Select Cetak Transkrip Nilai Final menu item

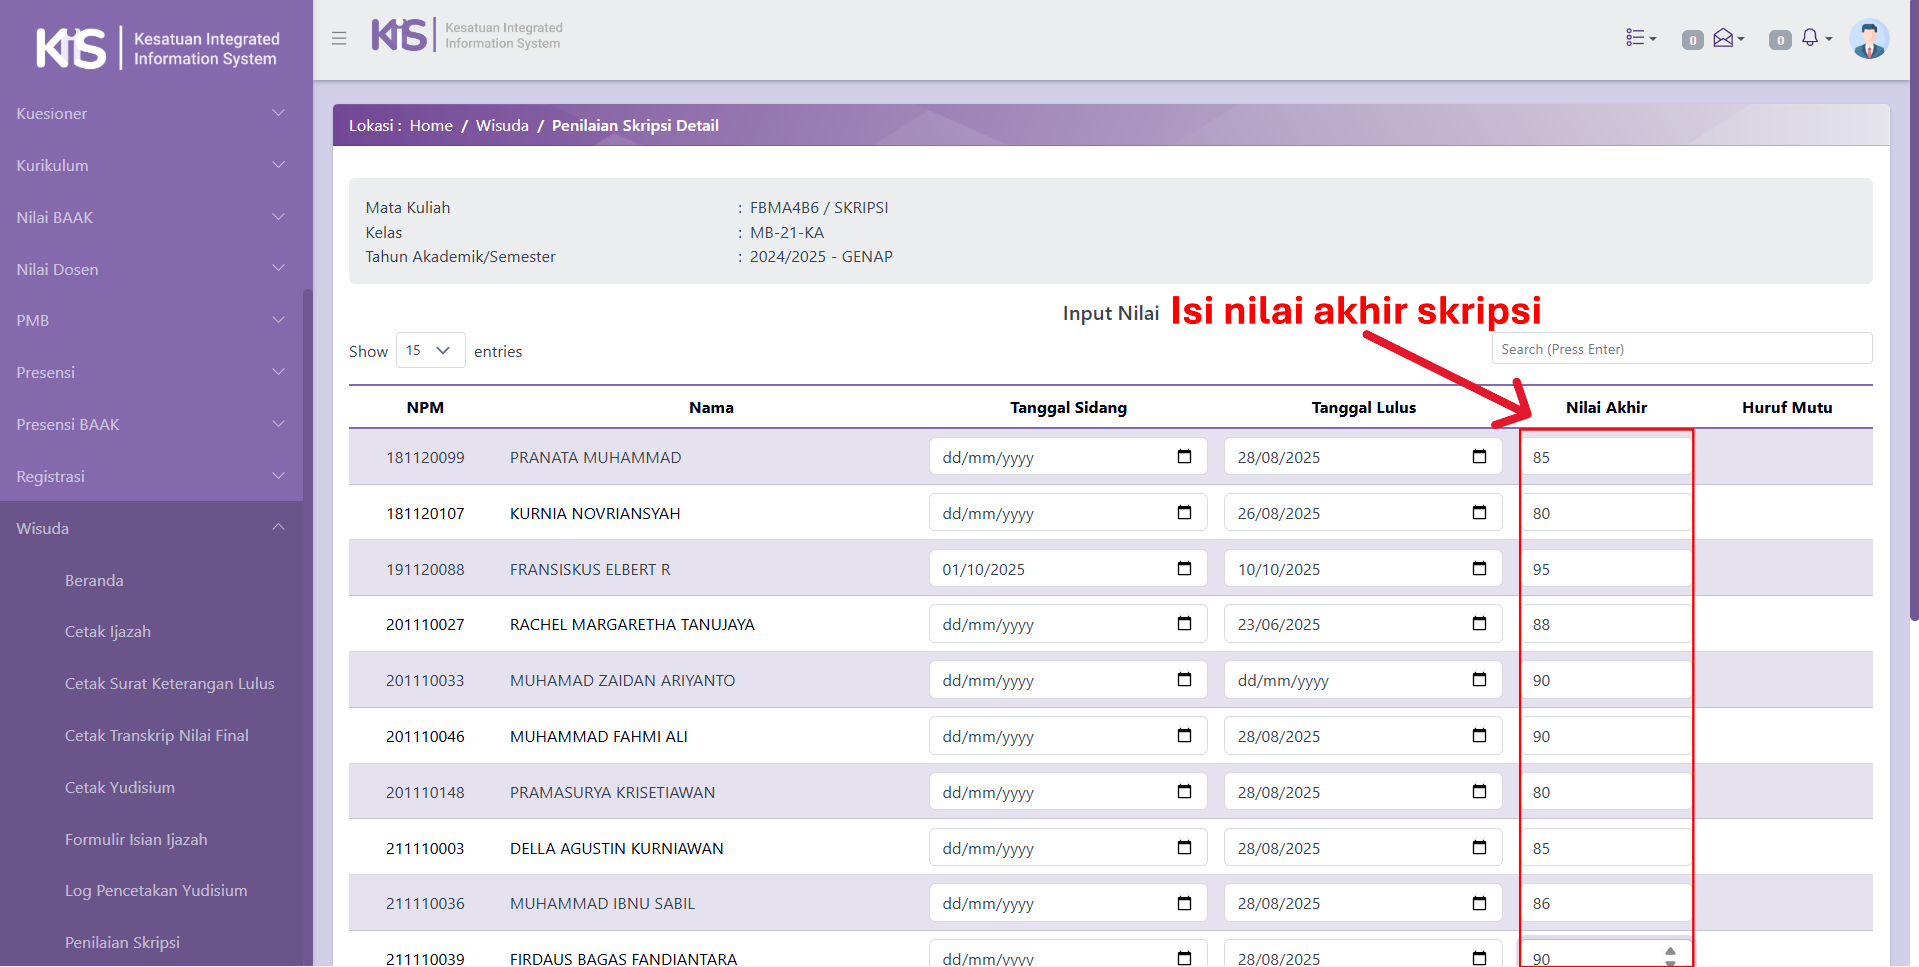pyautogui.click(x=157, y=736)
